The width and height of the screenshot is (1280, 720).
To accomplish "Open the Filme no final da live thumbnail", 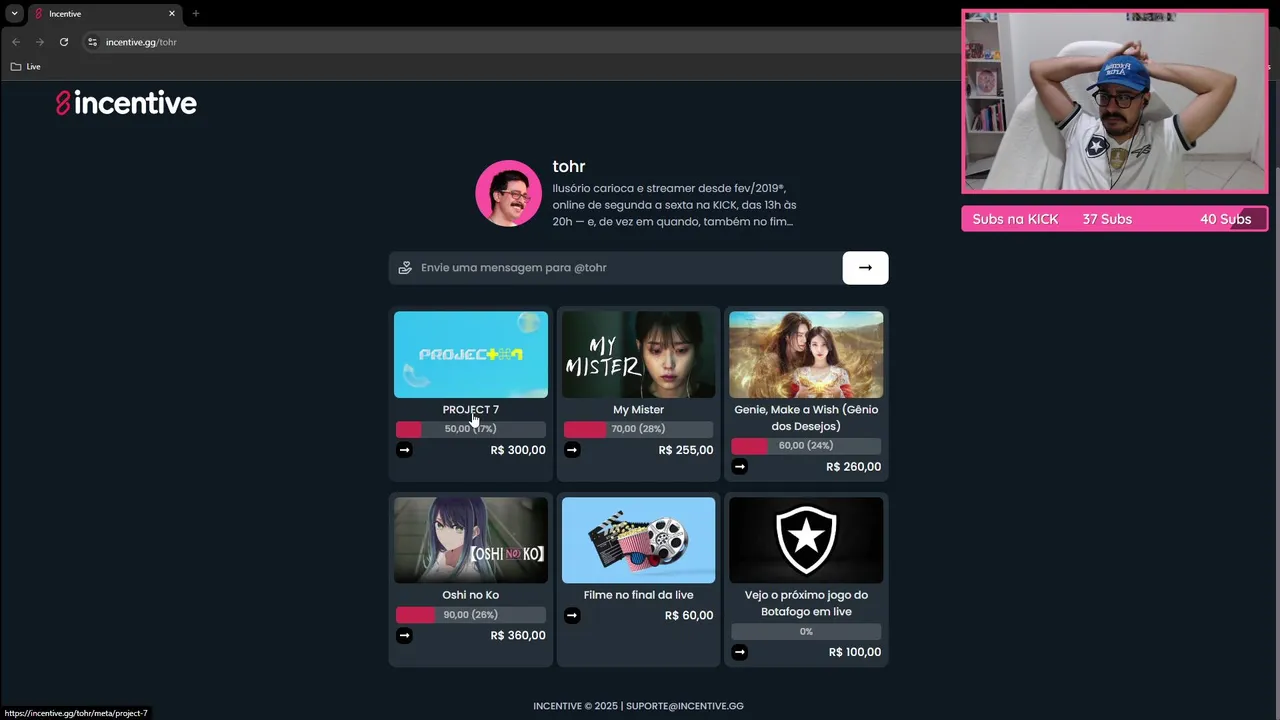I will (x=638, y=540).
